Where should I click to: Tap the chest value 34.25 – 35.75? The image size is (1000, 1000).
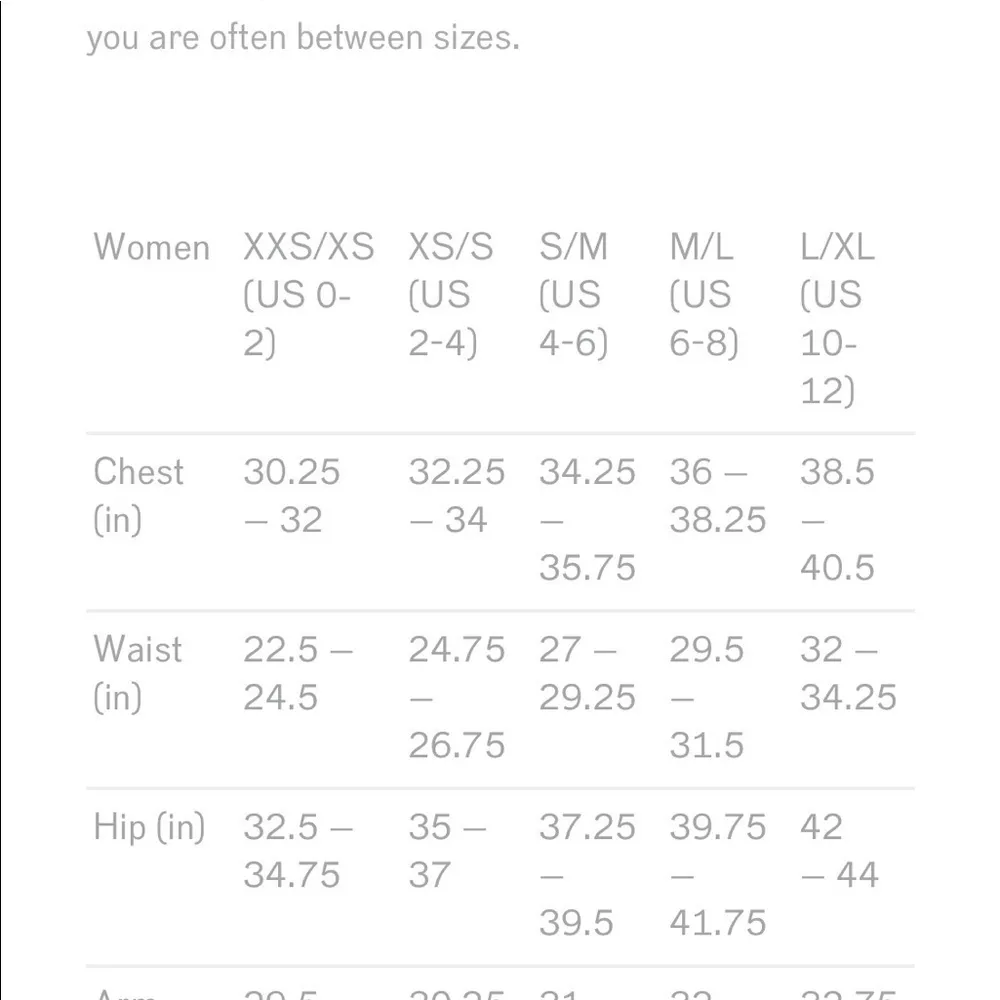(587, 519)
